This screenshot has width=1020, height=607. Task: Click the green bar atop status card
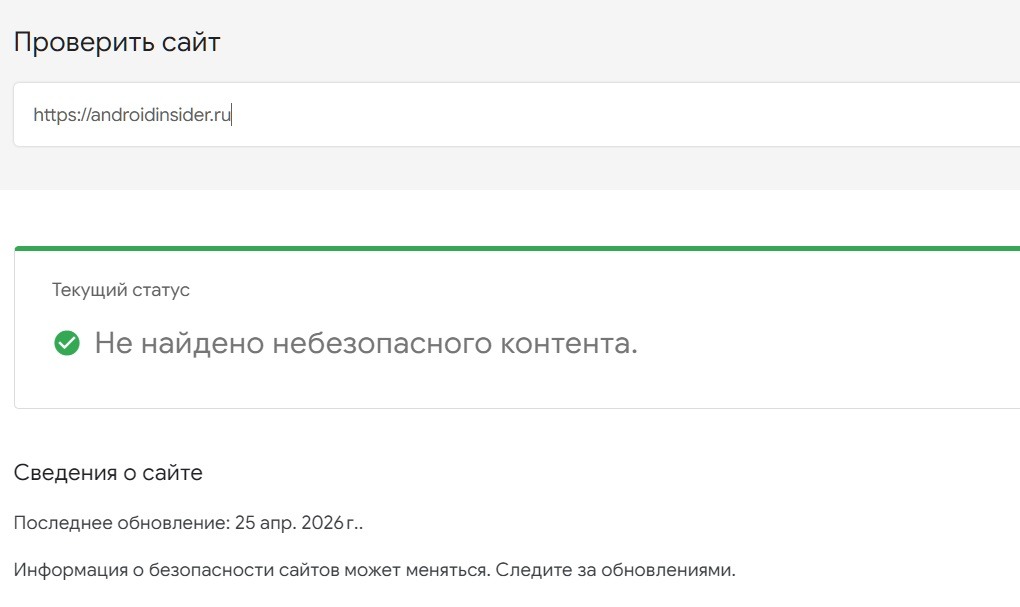[x=517, y=249]
